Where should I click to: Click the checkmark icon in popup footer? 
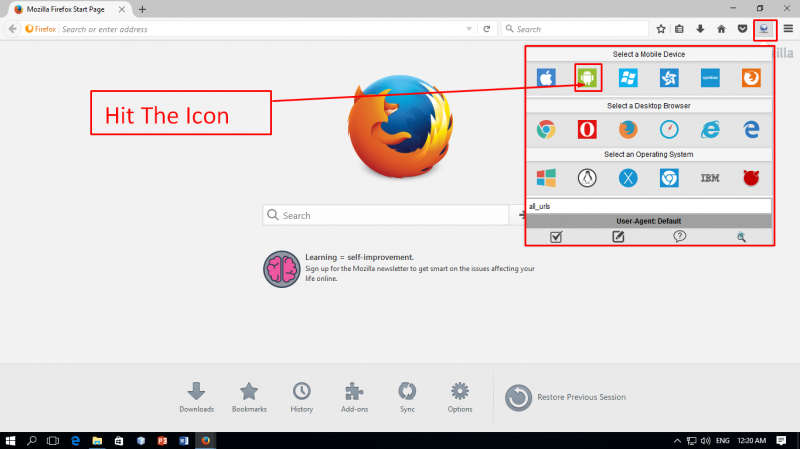pos(556,237)
